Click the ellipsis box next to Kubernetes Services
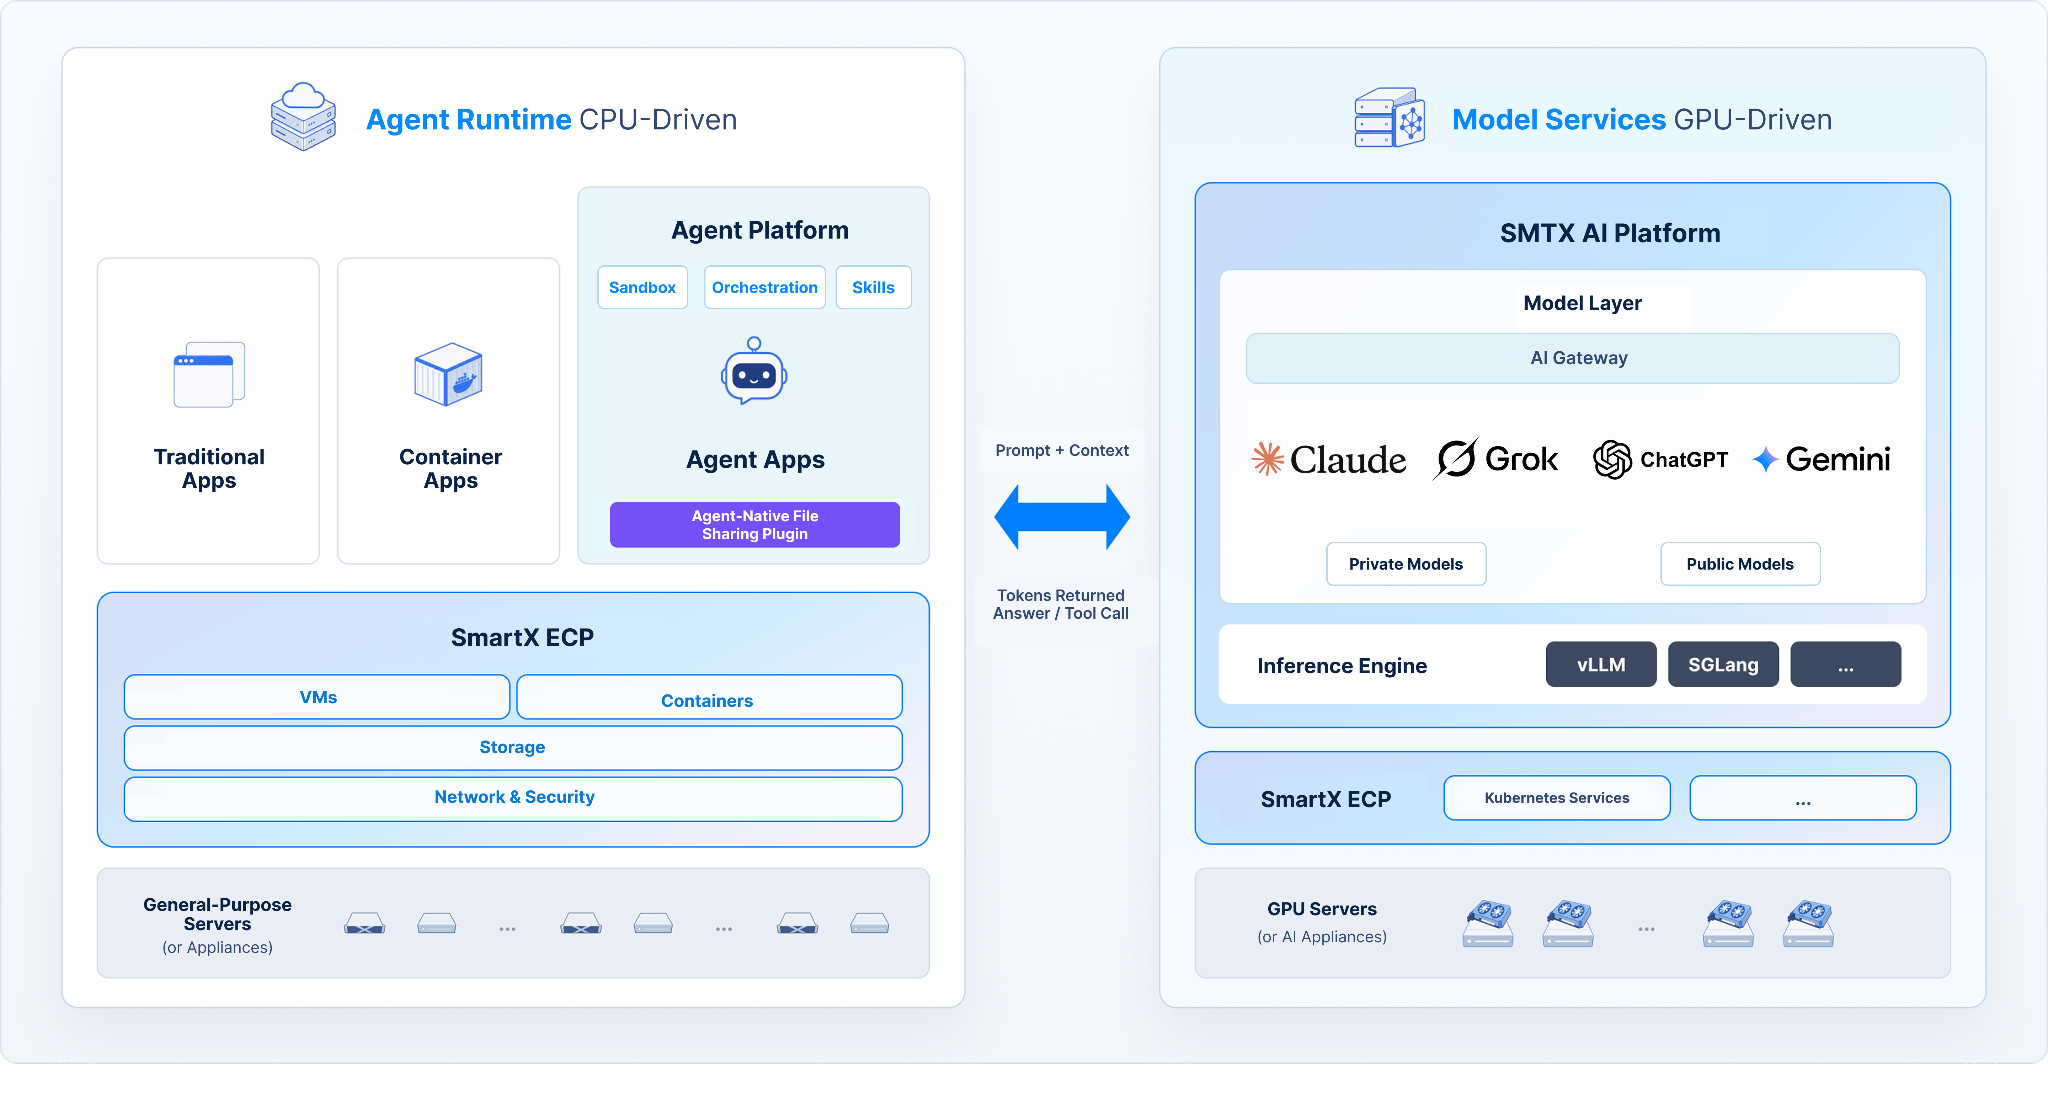The height and width of the screenshot is (1094, 2048). pyautogui.click(x=1803, y=798)
